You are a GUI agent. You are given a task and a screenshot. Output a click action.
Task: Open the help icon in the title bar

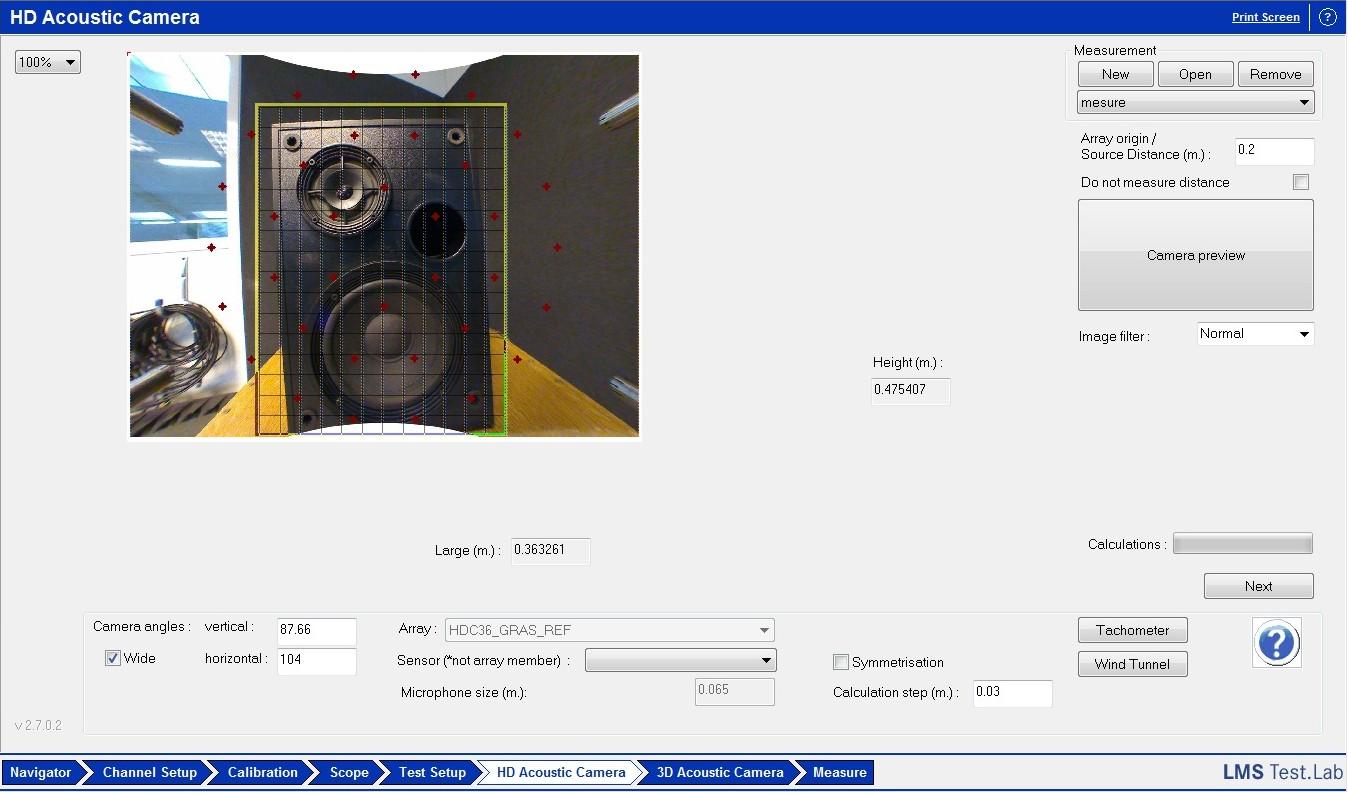click(x=1328, y=17)
